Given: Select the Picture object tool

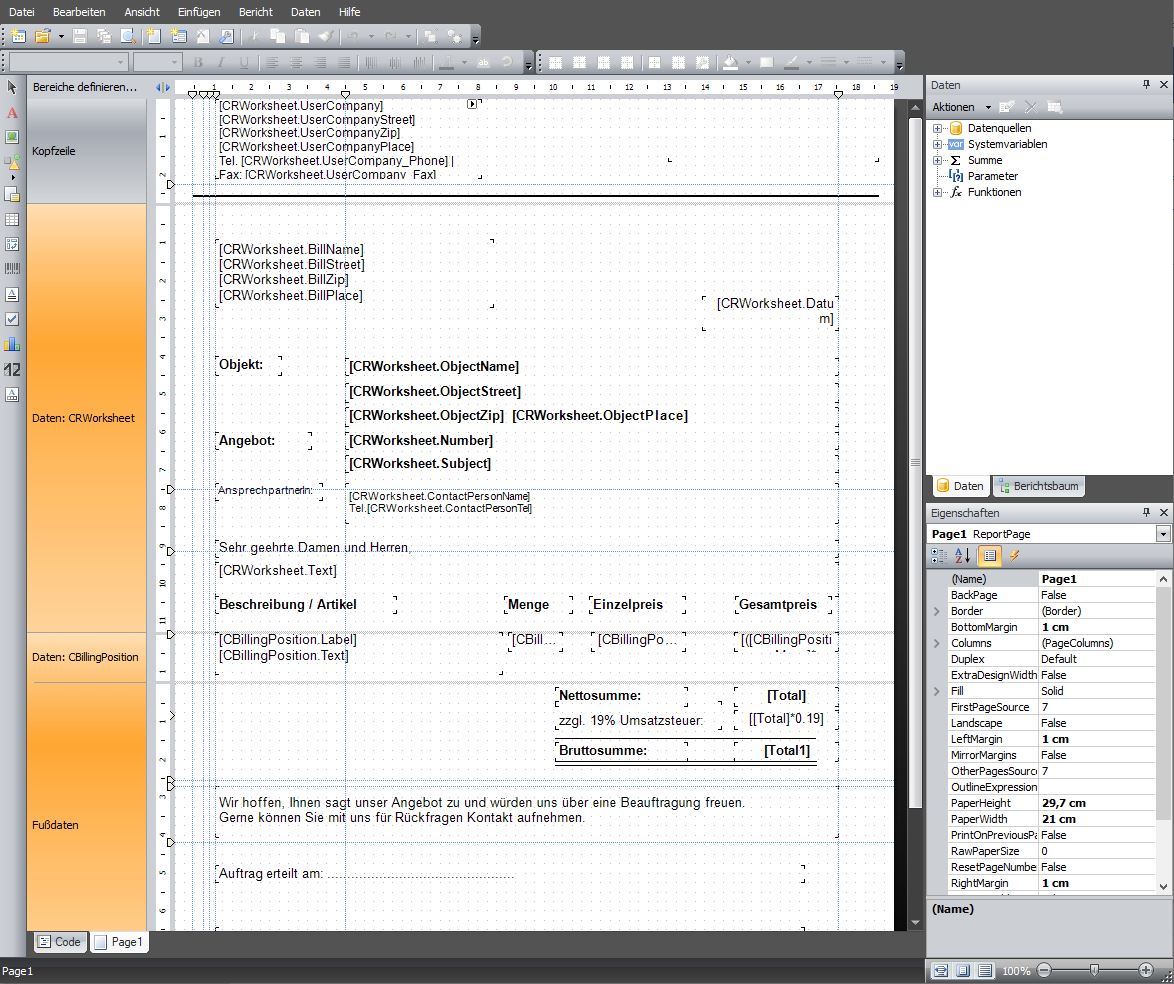Looking at the screenshot, I should (12, 137).
